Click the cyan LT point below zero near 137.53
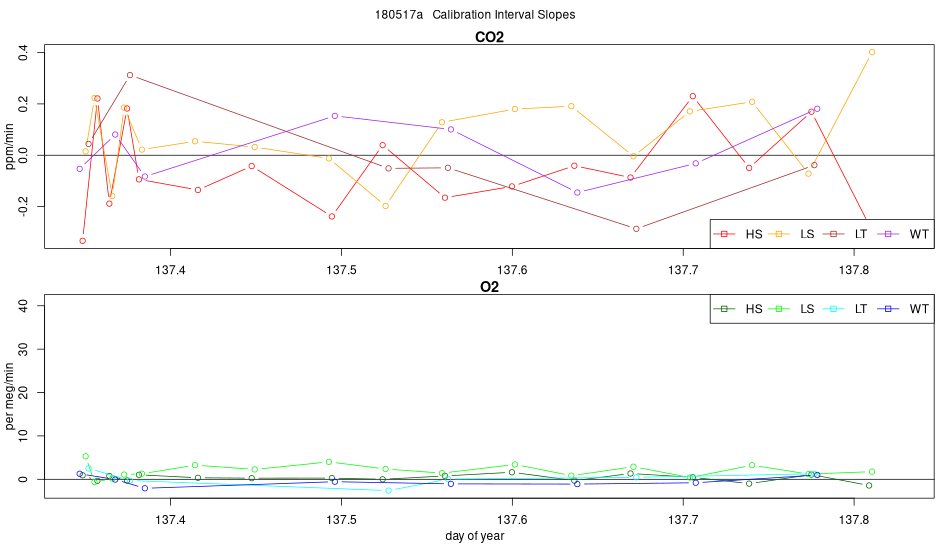 click(389, 491)
